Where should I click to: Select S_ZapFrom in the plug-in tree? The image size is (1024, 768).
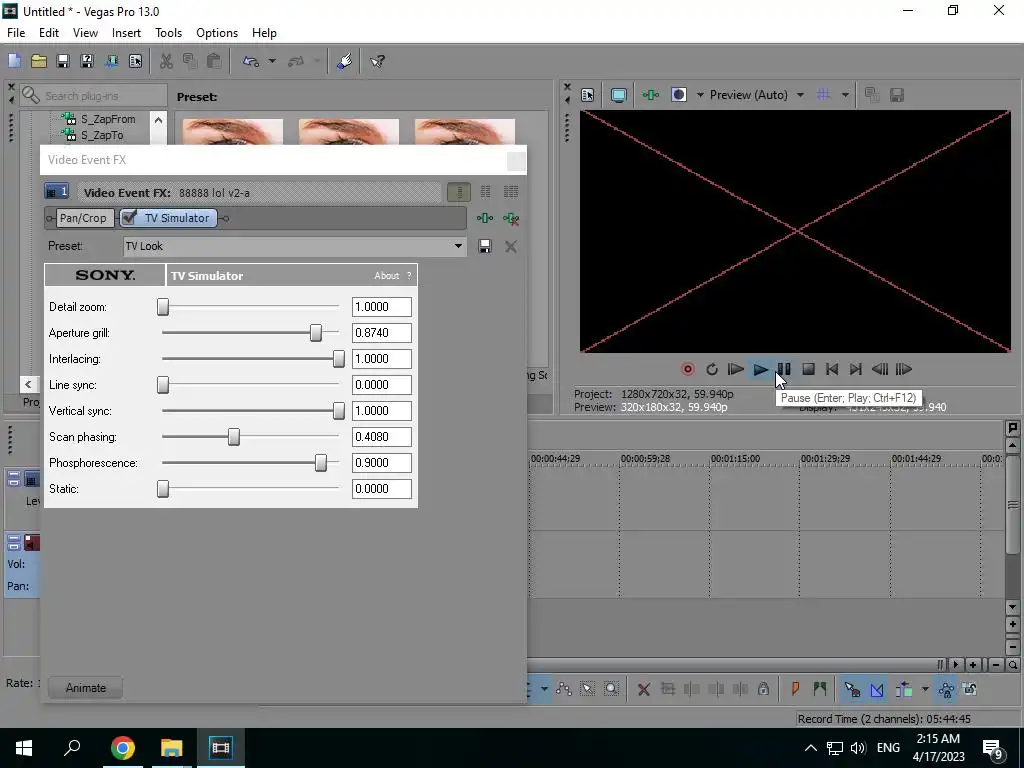click(x=108, y=119)
